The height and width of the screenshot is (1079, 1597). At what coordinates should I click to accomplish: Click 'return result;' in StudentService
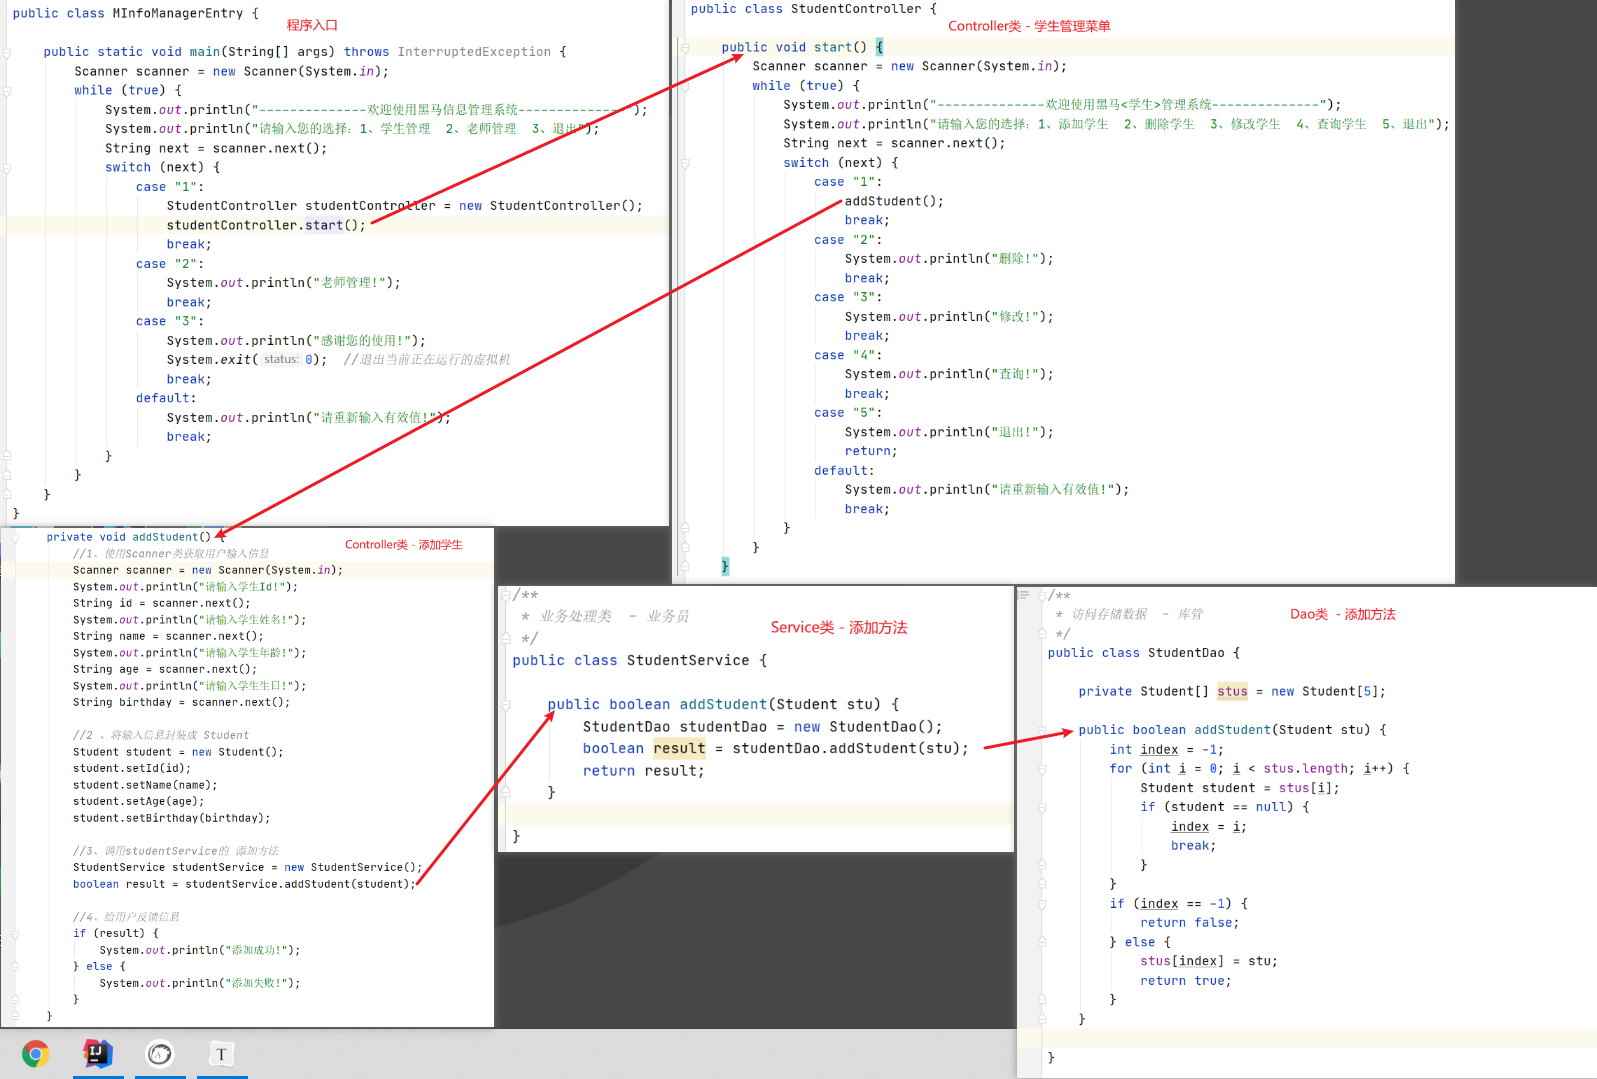pos(643,771)
